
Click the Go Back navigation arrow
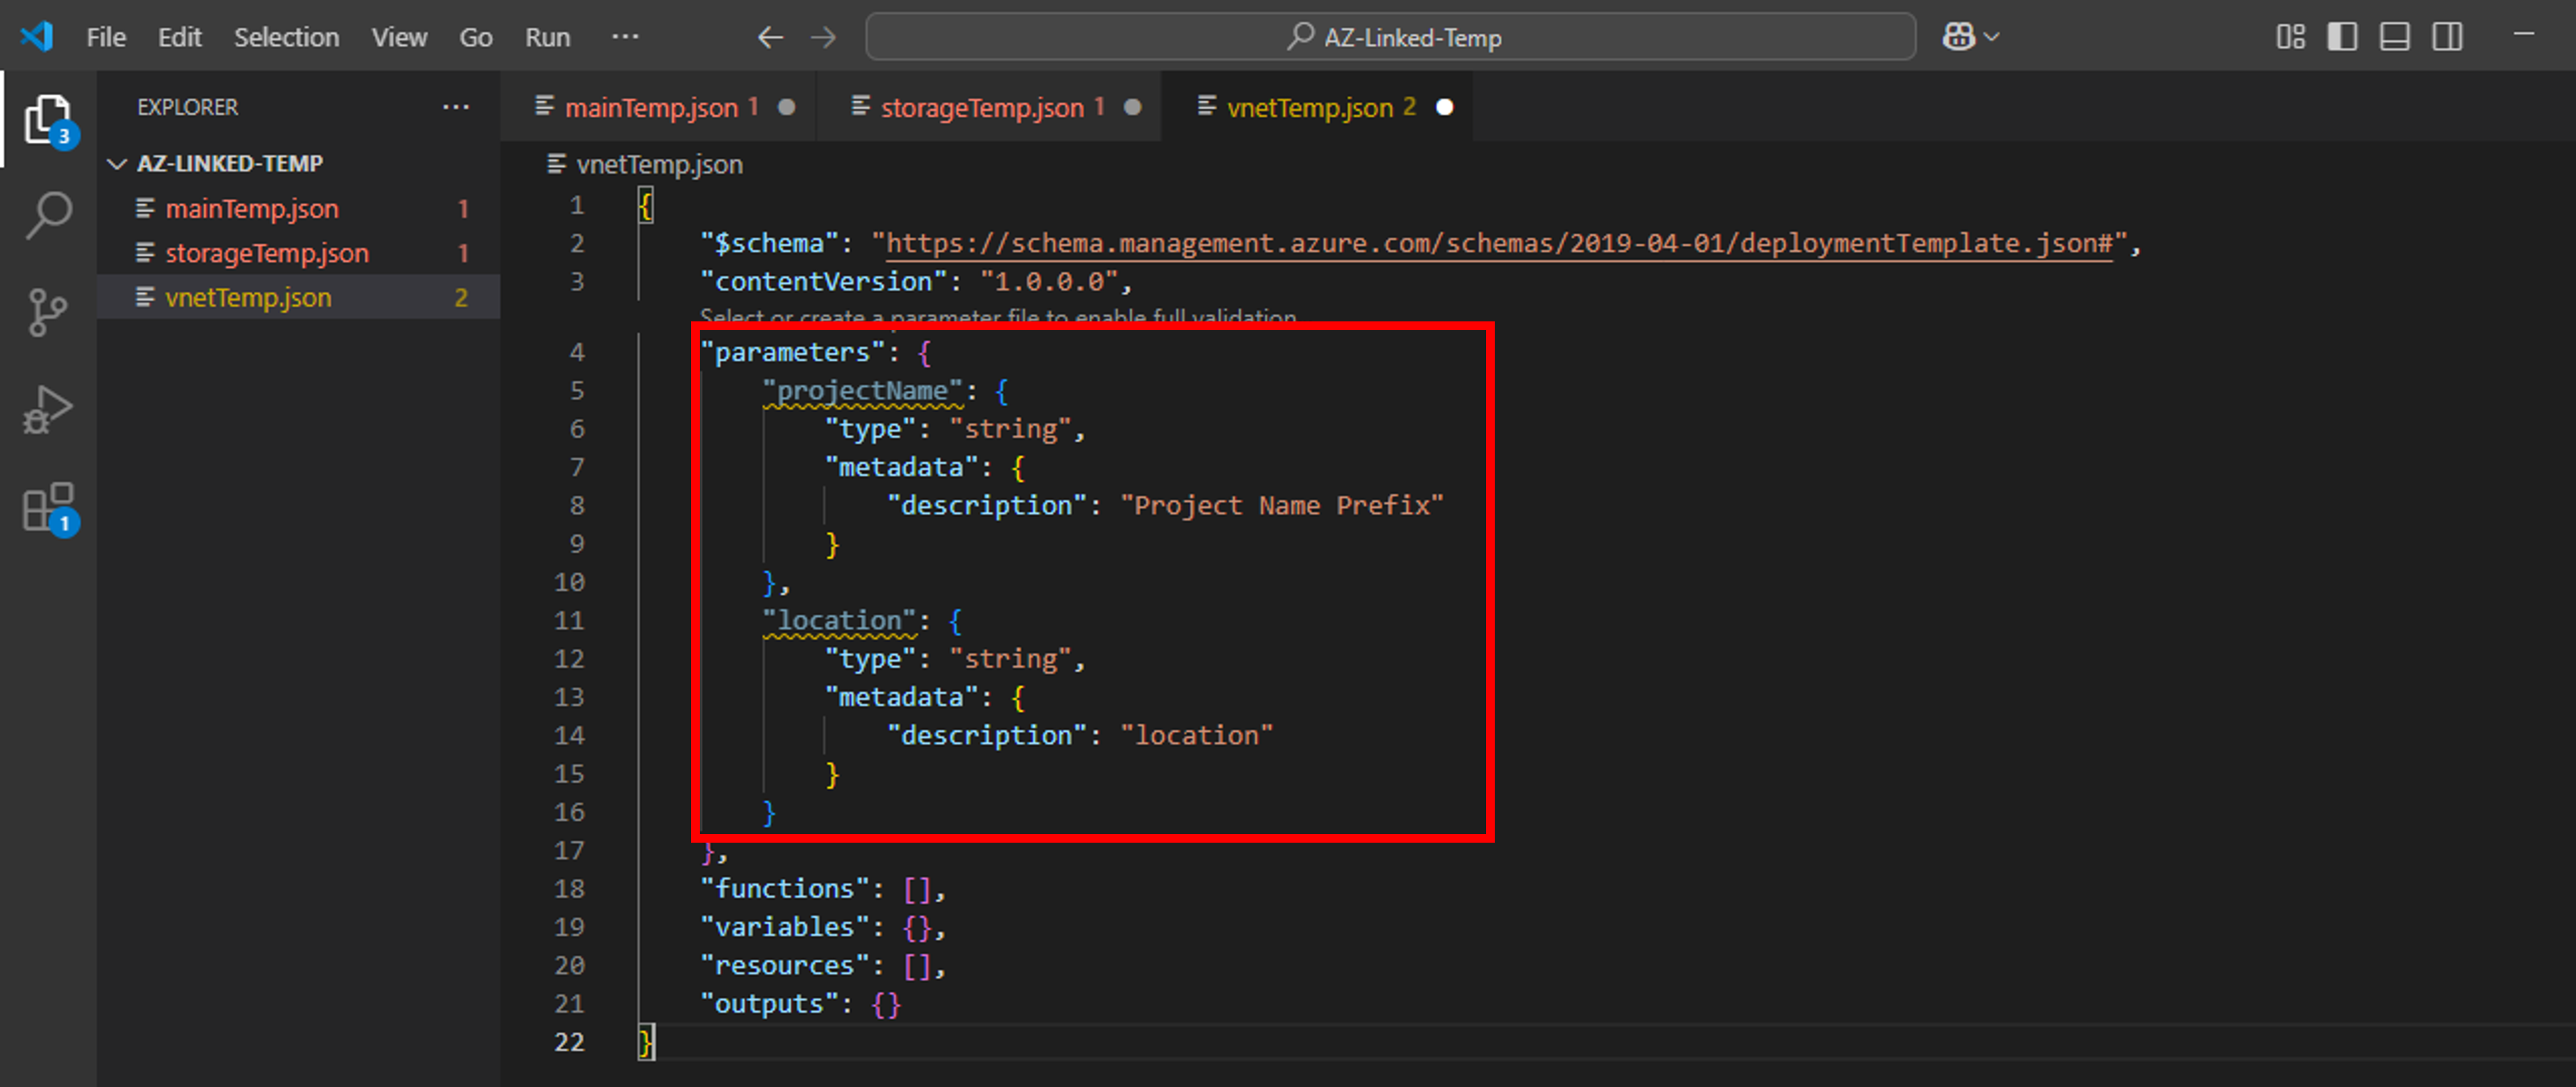click(769, 37)
